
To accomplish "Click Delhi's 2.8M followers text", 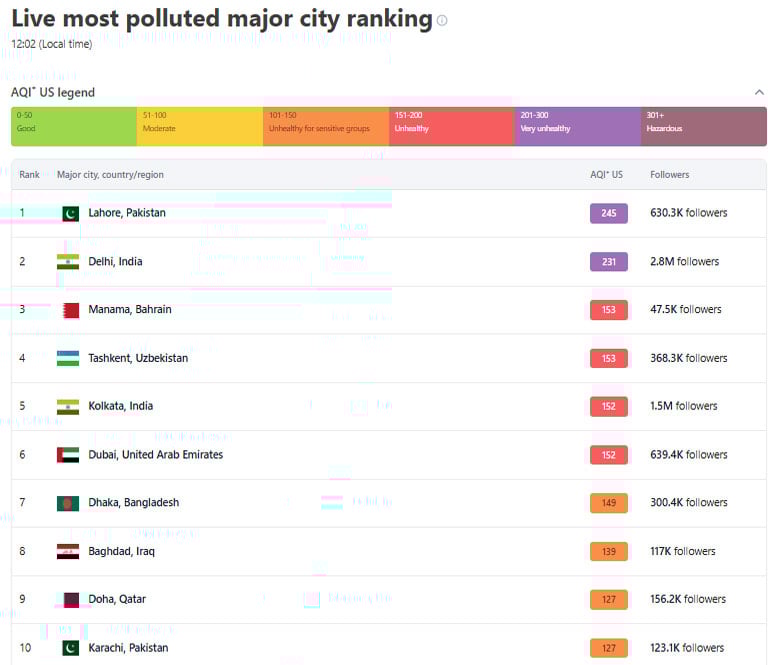I will pos(684,262).
